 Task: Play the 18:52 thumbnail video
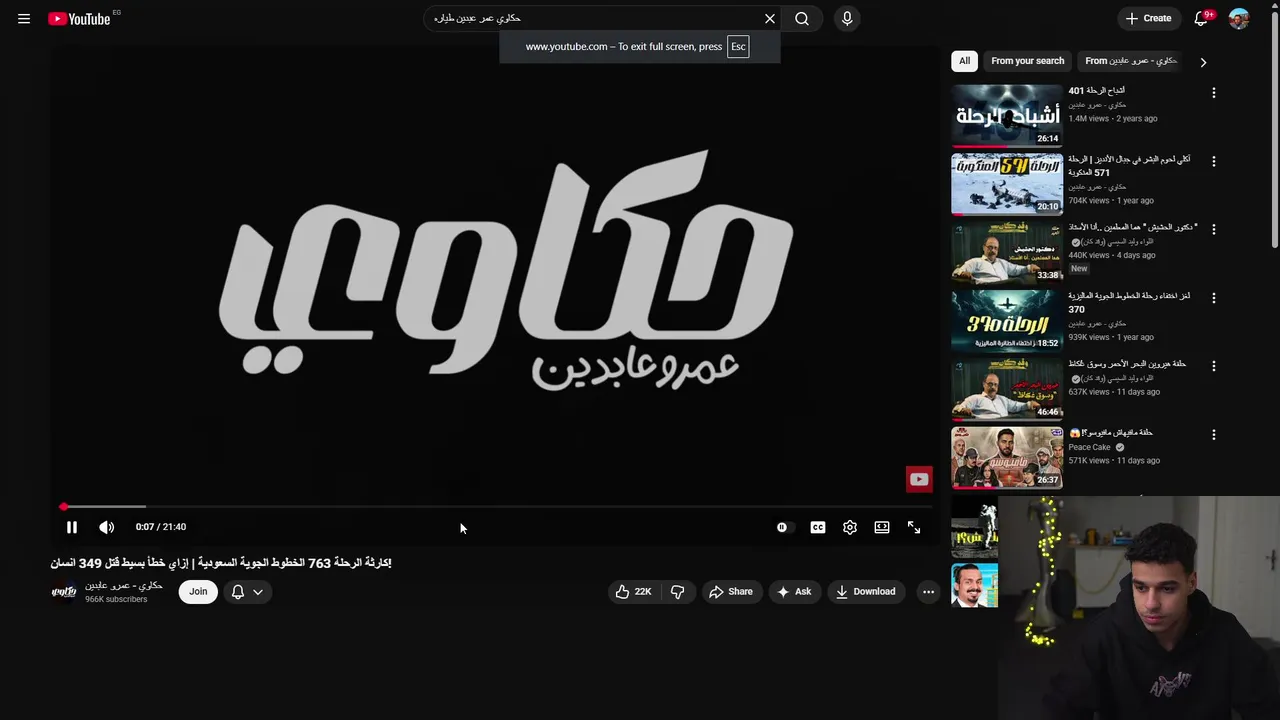click(1007, 320)
